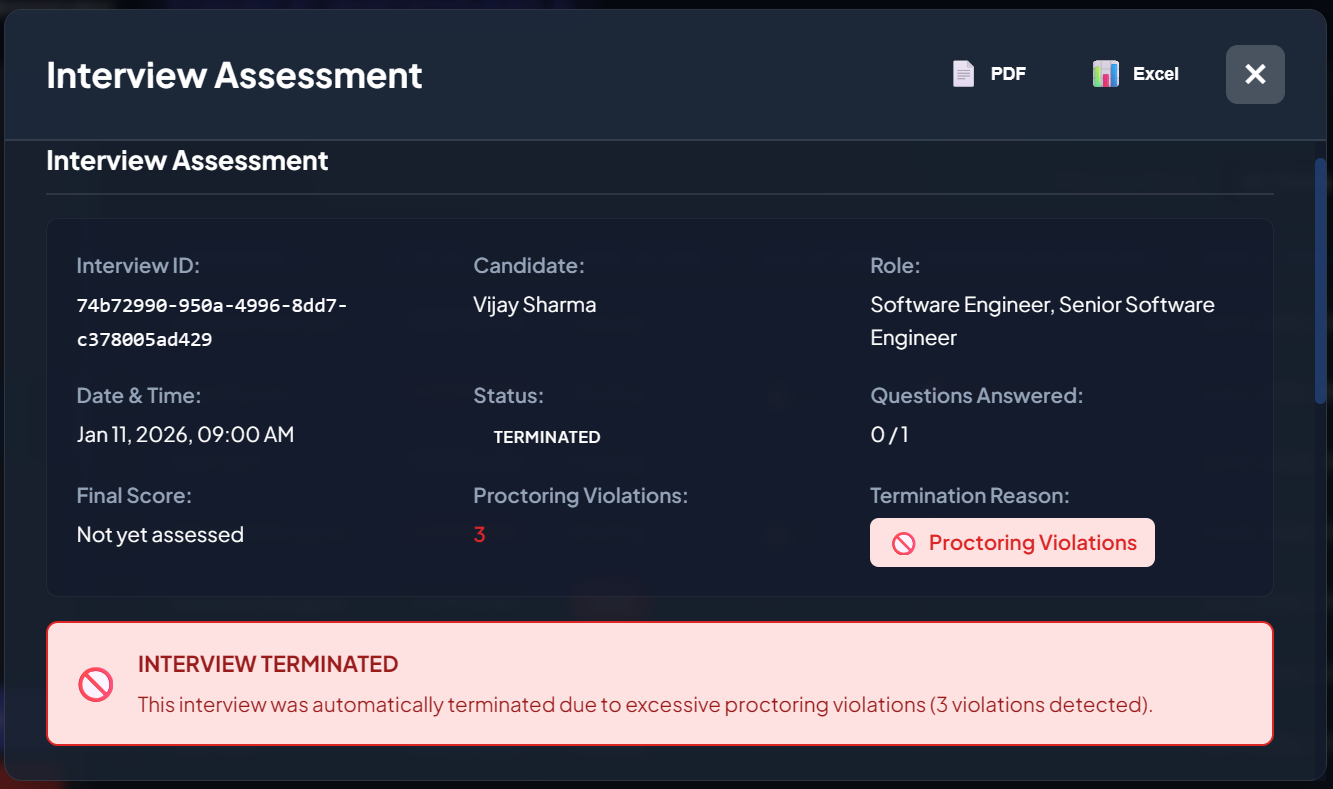Click the spreadsheet glyph next to Excel label

(1104, 73)
